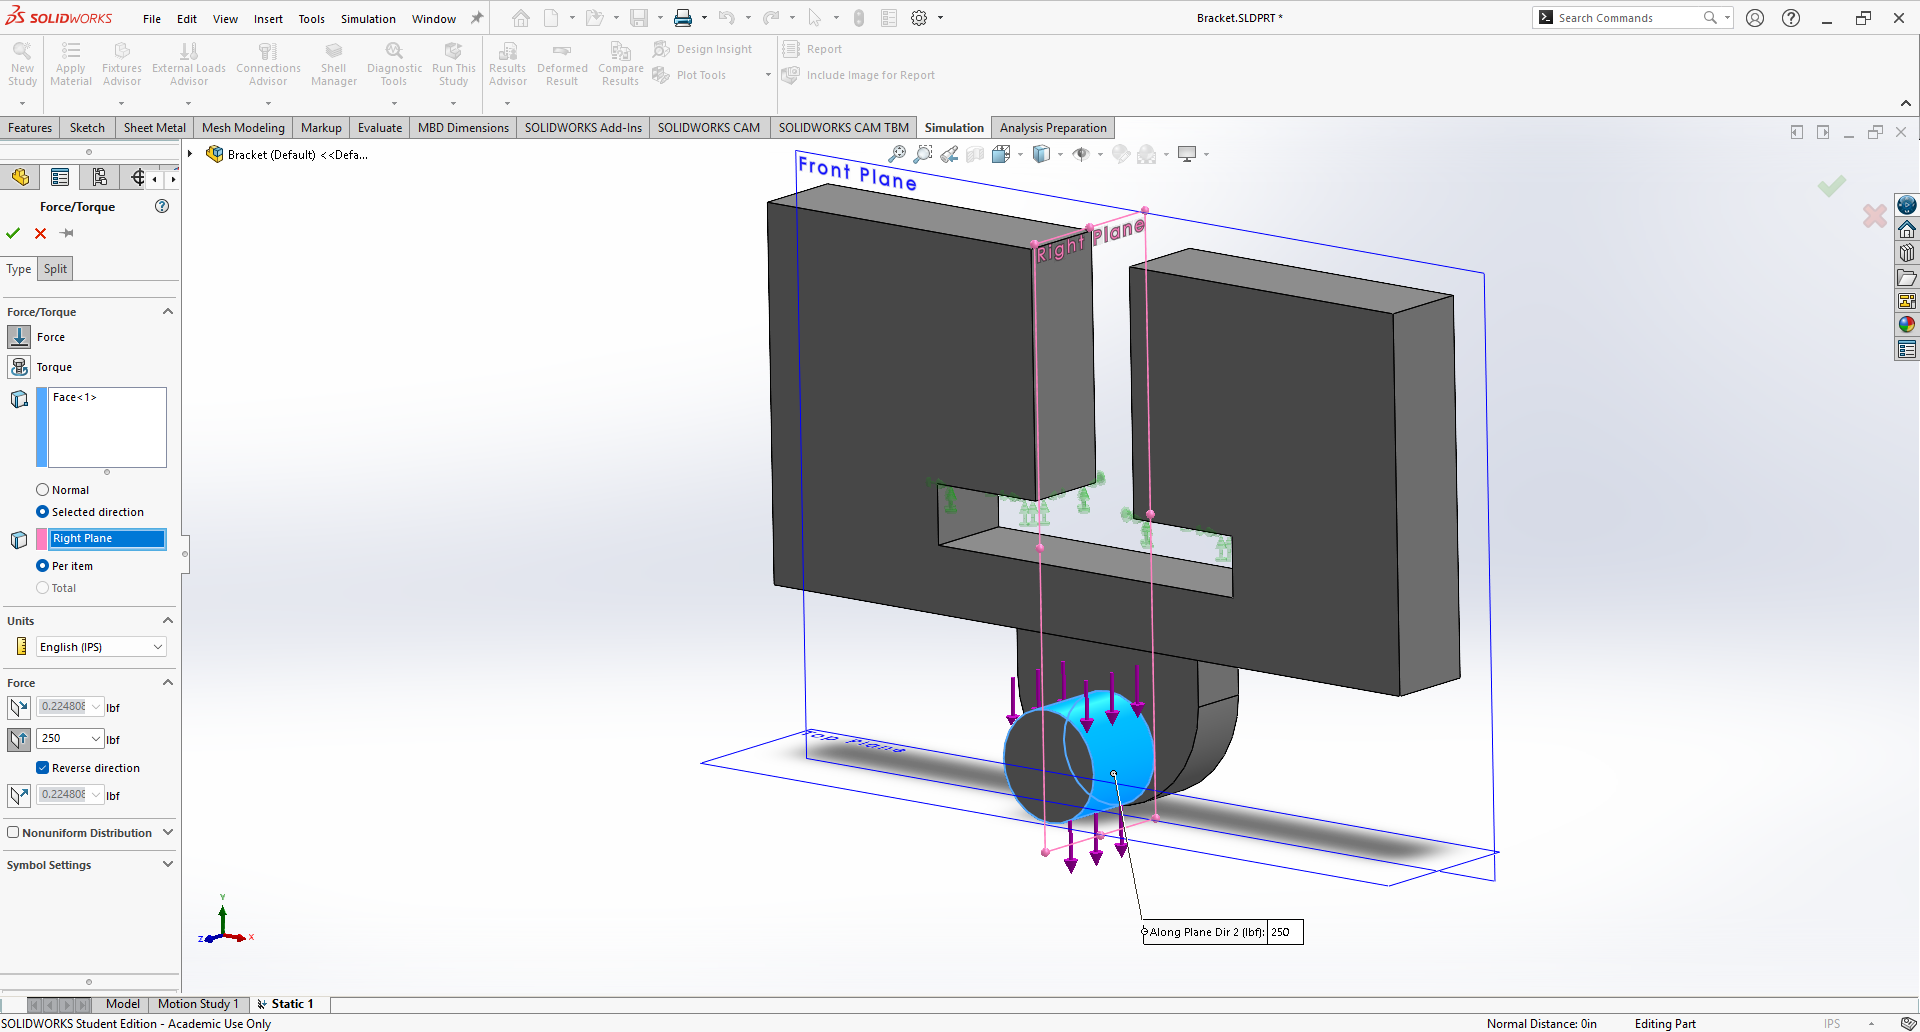This screenshot has height=1032, width=1920.
Task: Select the Normal direction radio button
Action: [42, 490]
